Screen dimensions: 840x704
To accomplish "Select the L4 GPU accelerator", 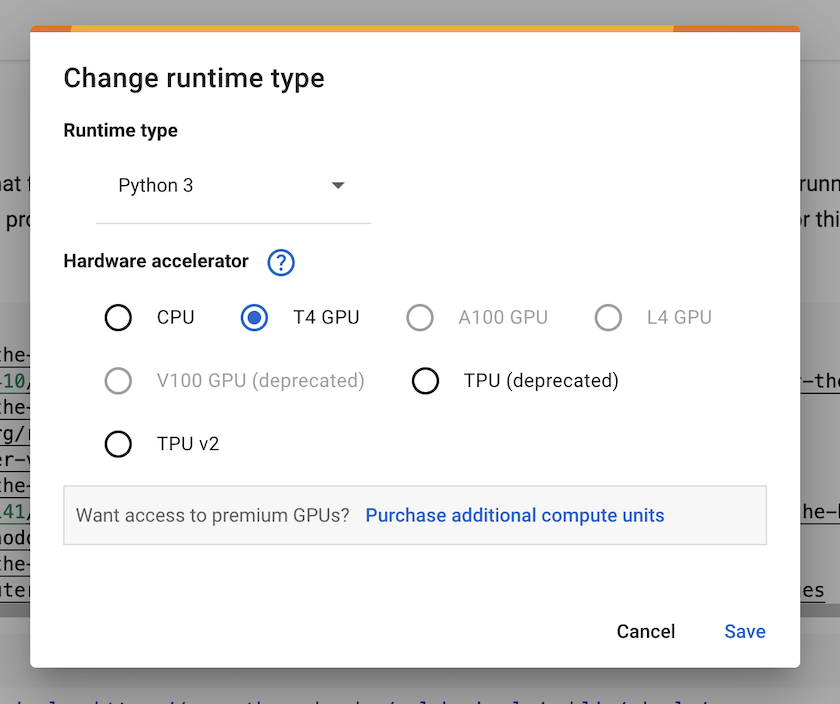I will 608,317.
